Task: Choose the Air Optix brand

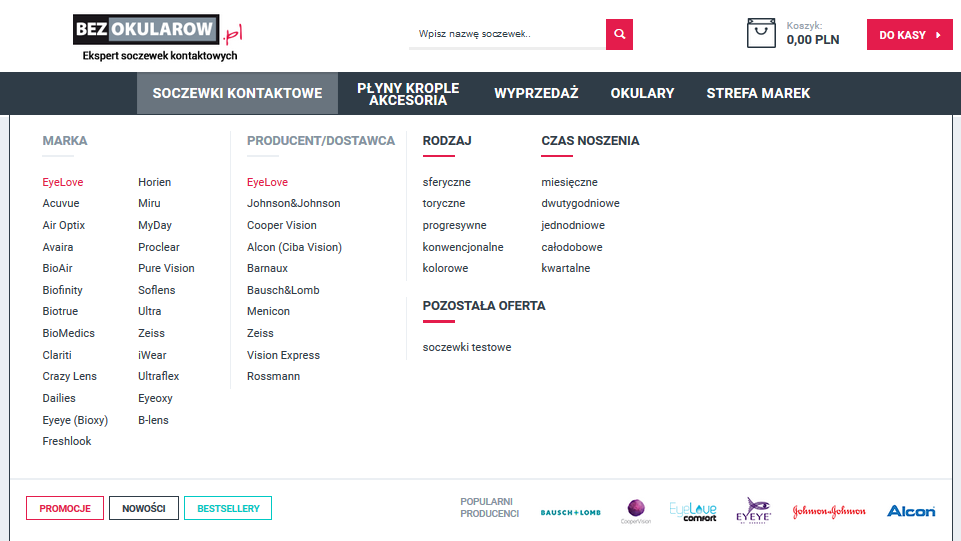Action: click(64, 225)
